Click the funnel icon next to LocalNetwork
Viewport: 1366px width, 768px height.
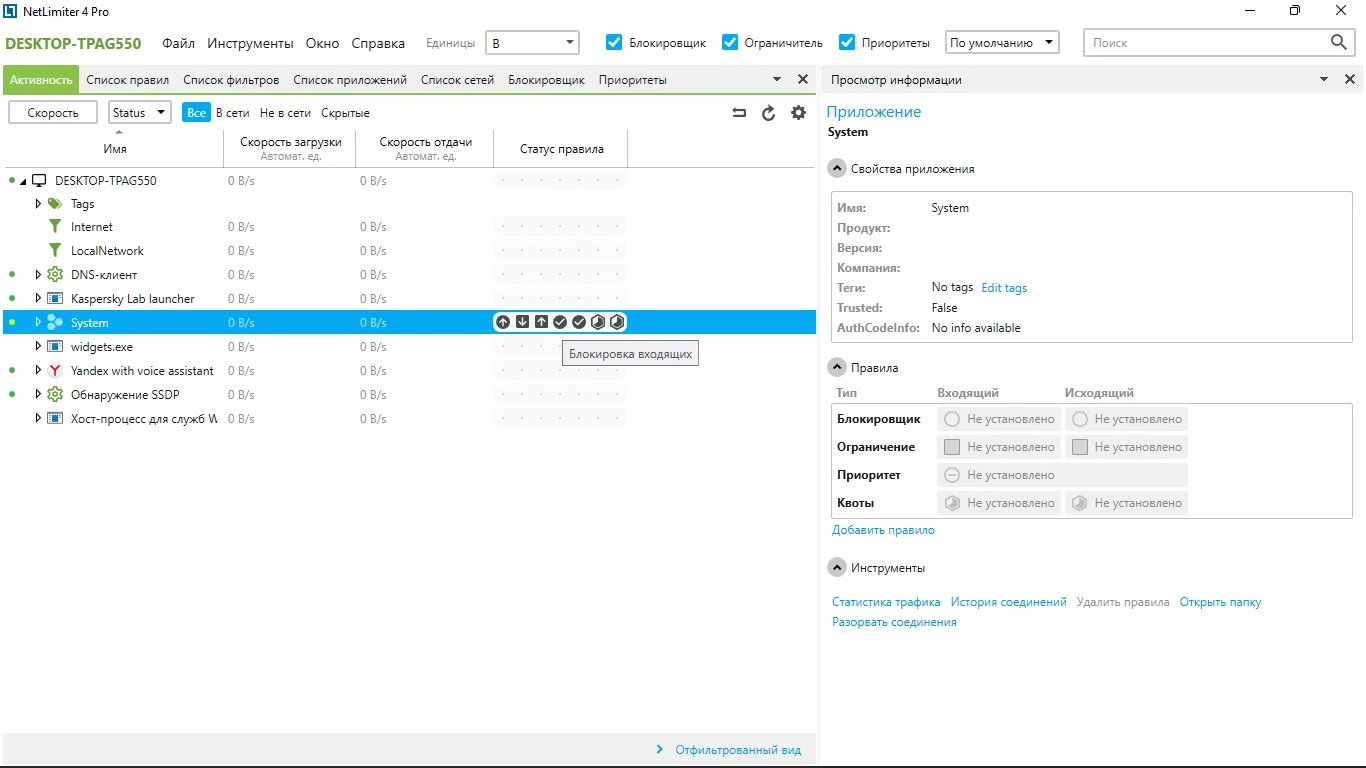[x=55, y=251]
